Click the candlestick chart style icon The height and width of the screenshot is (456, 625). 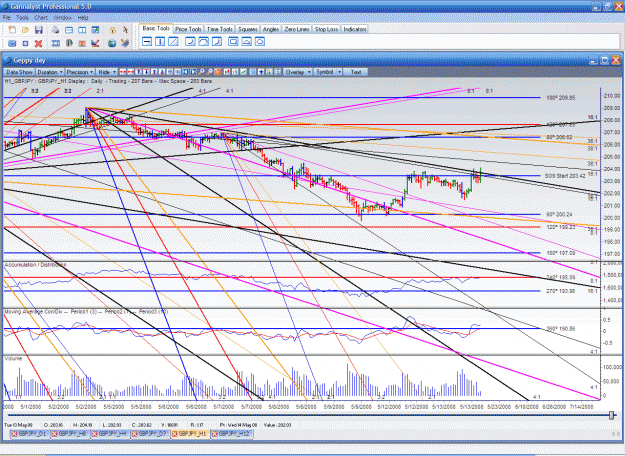point(227,72)
